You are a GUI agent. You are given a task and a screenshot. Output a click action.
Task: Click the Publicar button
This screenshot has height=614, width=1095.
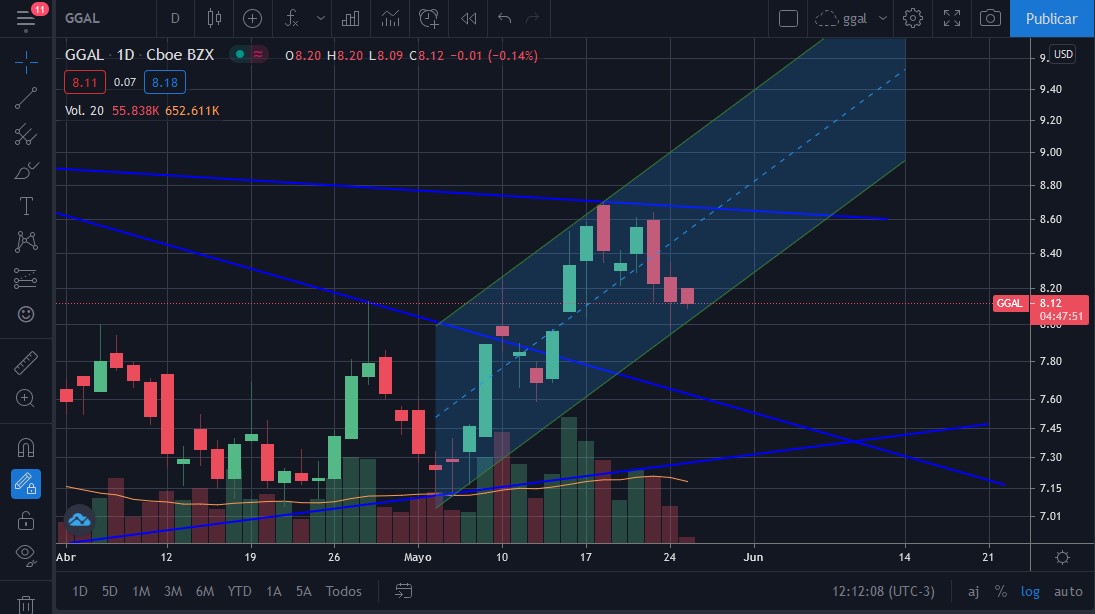1052,19
